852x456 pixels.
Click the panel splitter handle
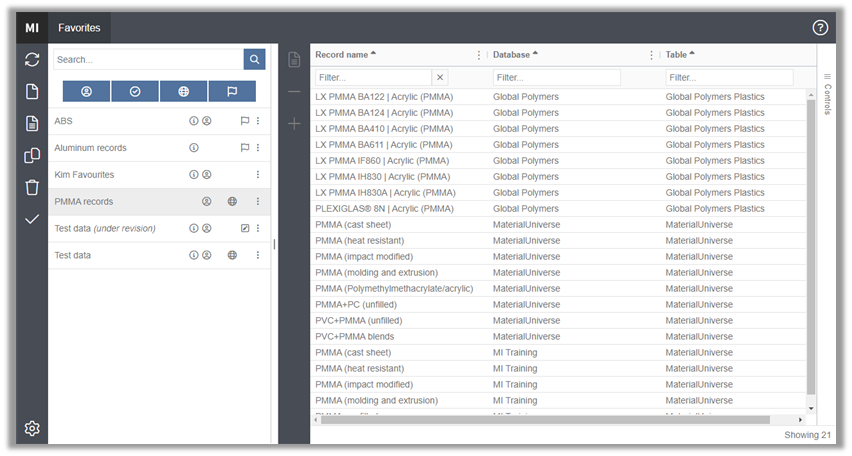274,244
